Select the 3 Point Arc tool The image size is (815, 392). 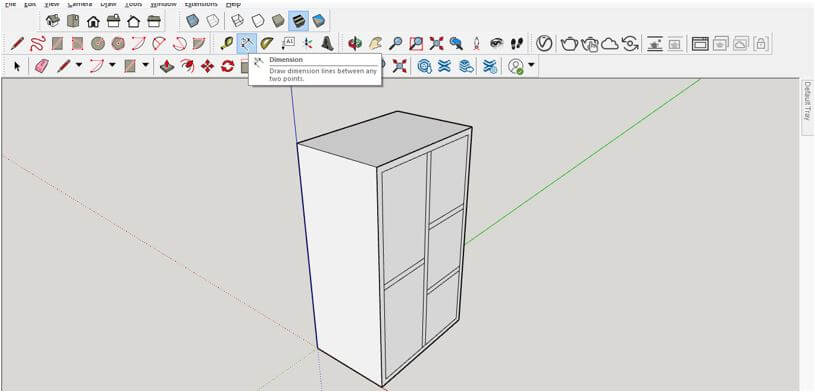click(x=179, y=43)
